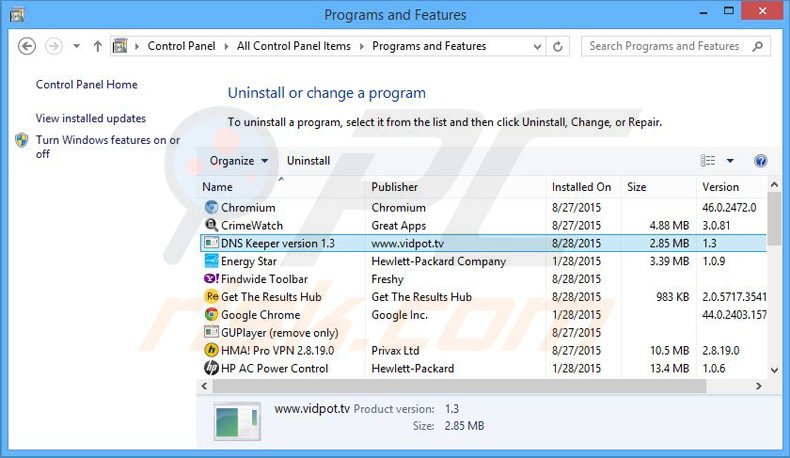
Task: Click the Programs and Features breadcrumb
Action: pos(429,46)
